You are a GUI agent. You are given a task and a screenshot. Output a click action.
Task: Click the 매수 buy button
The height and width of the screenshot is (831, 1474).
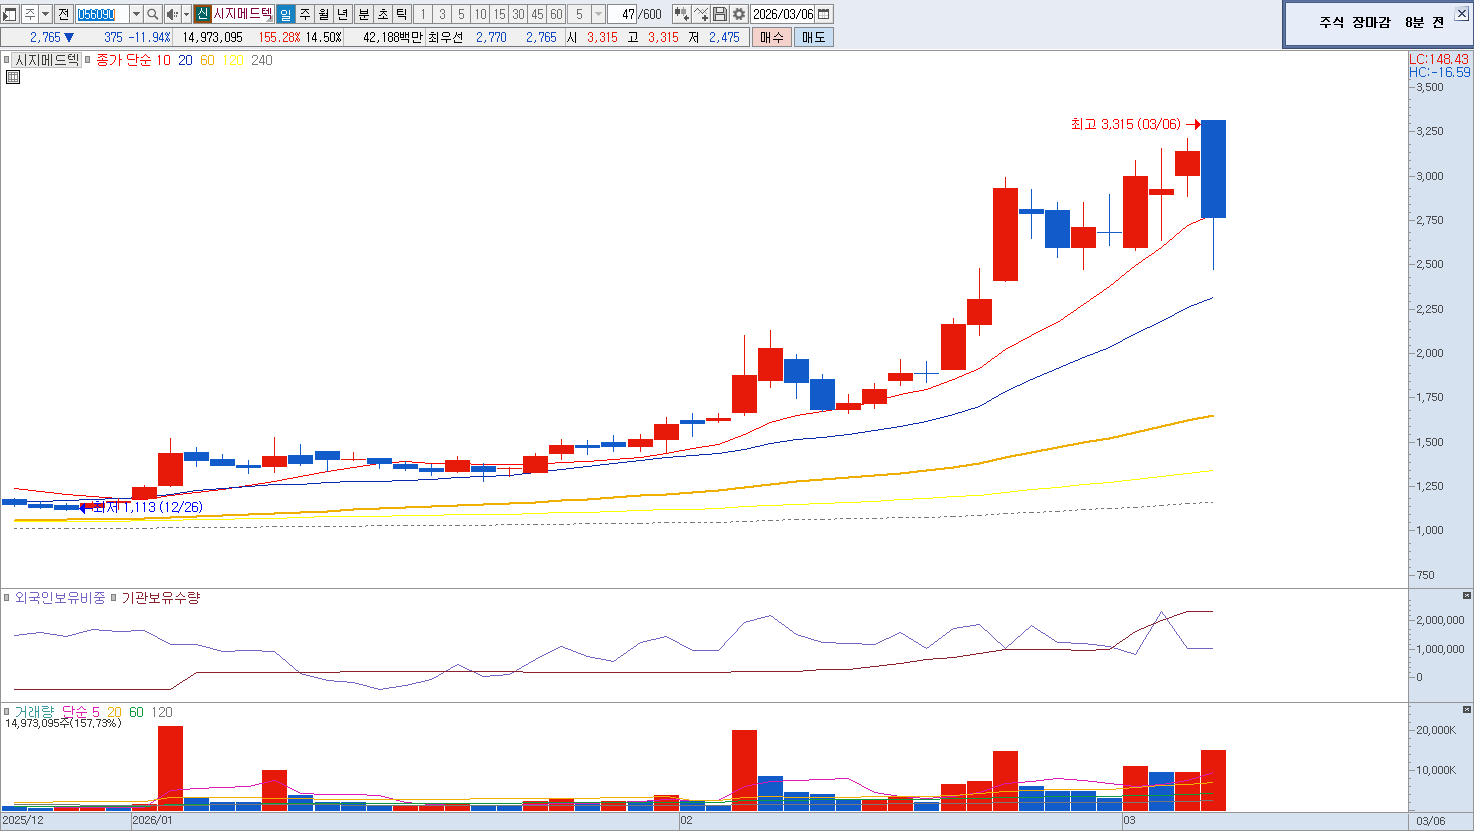771,37
